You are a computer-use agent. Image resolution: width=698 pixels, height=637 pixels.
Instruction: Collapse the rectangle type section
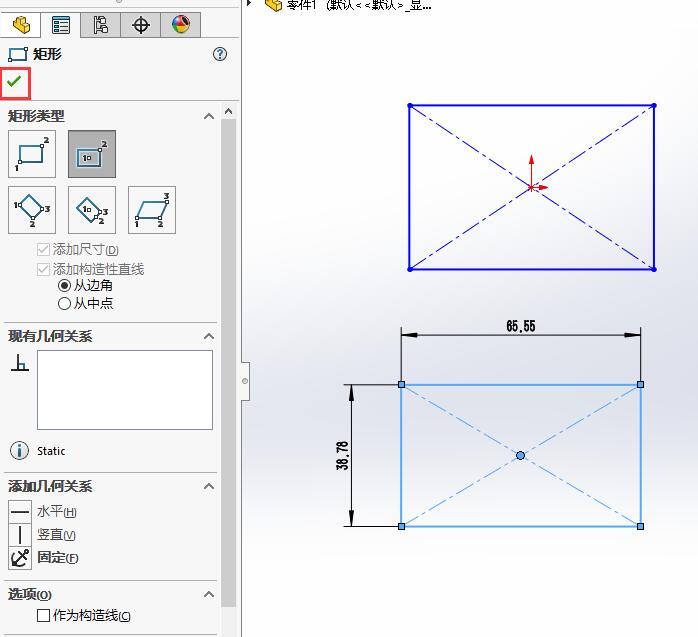pos(209,116)
